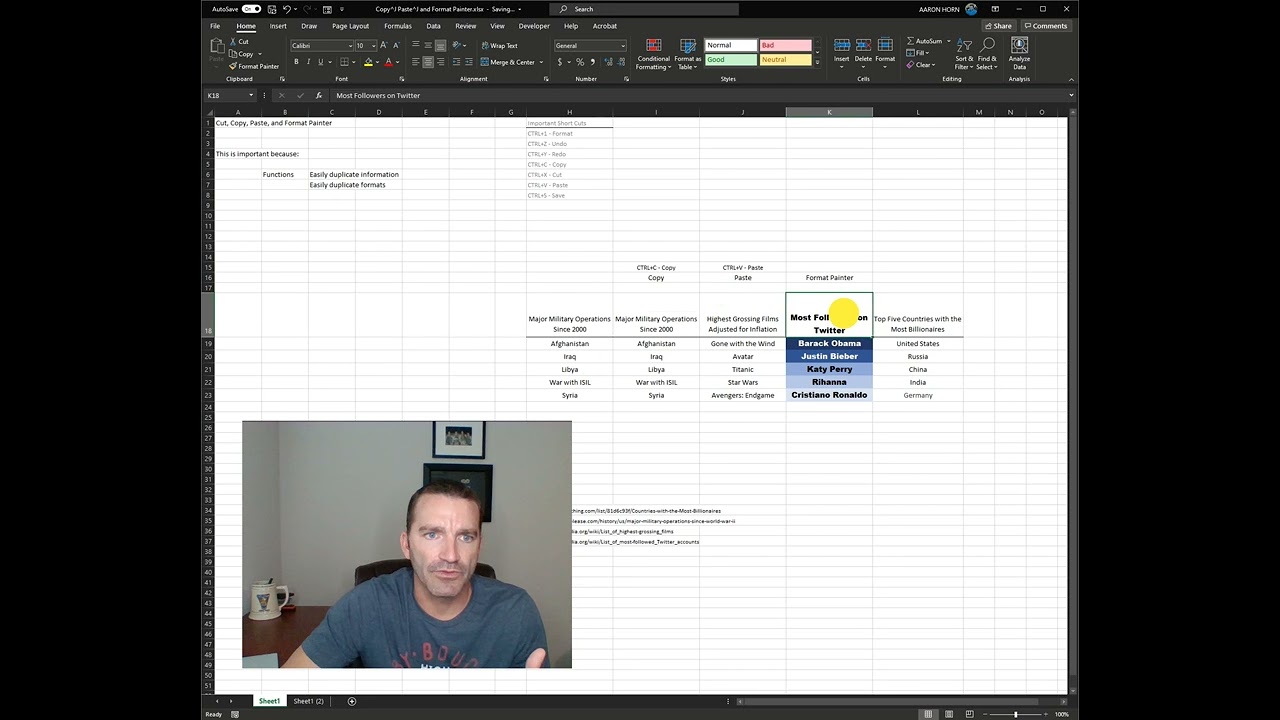Select the Barack Obama cell
The width and height of the screenshot is (1280, 720).
829,343
